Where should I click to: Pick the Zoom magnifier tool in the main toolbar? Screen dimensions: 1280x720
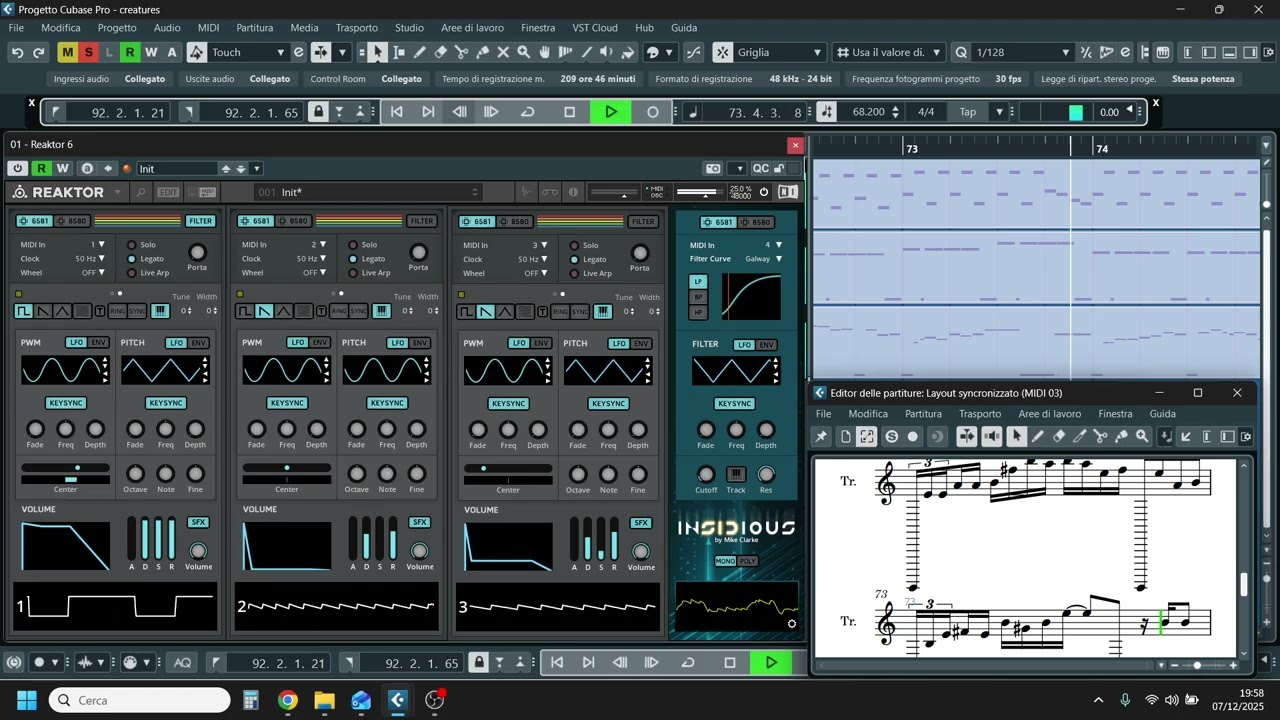coord(524,52)
